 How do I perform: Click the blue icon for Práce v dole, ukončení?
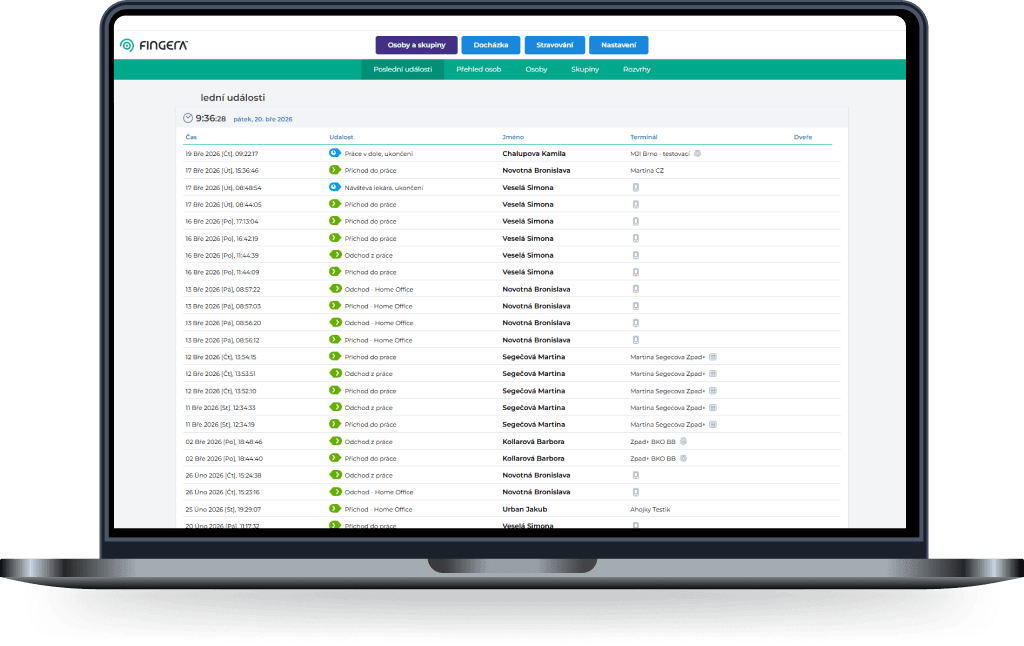335,153
